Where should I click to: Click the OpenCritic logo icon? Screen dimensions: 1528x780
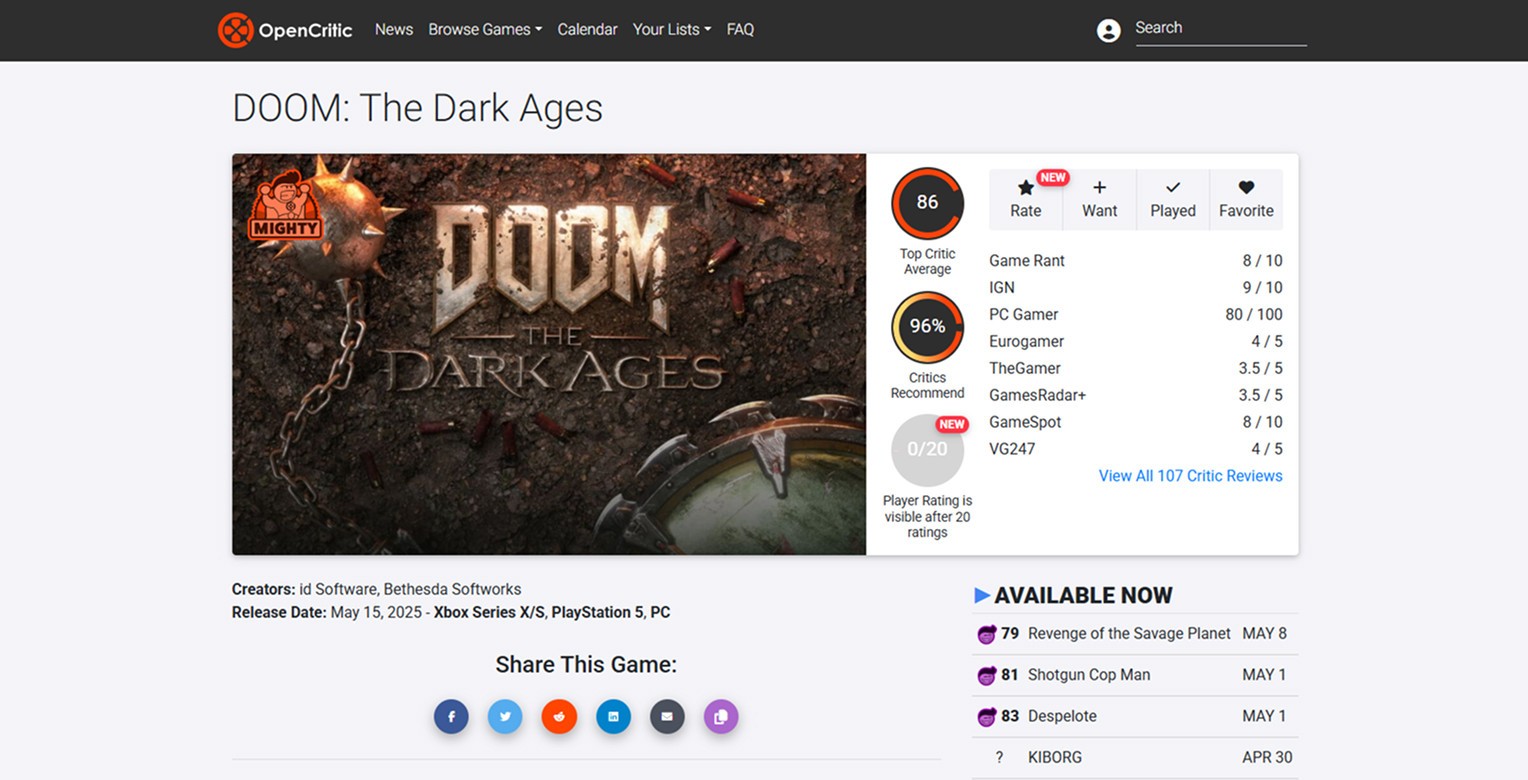pyautogui.click(x=234, y=30)
